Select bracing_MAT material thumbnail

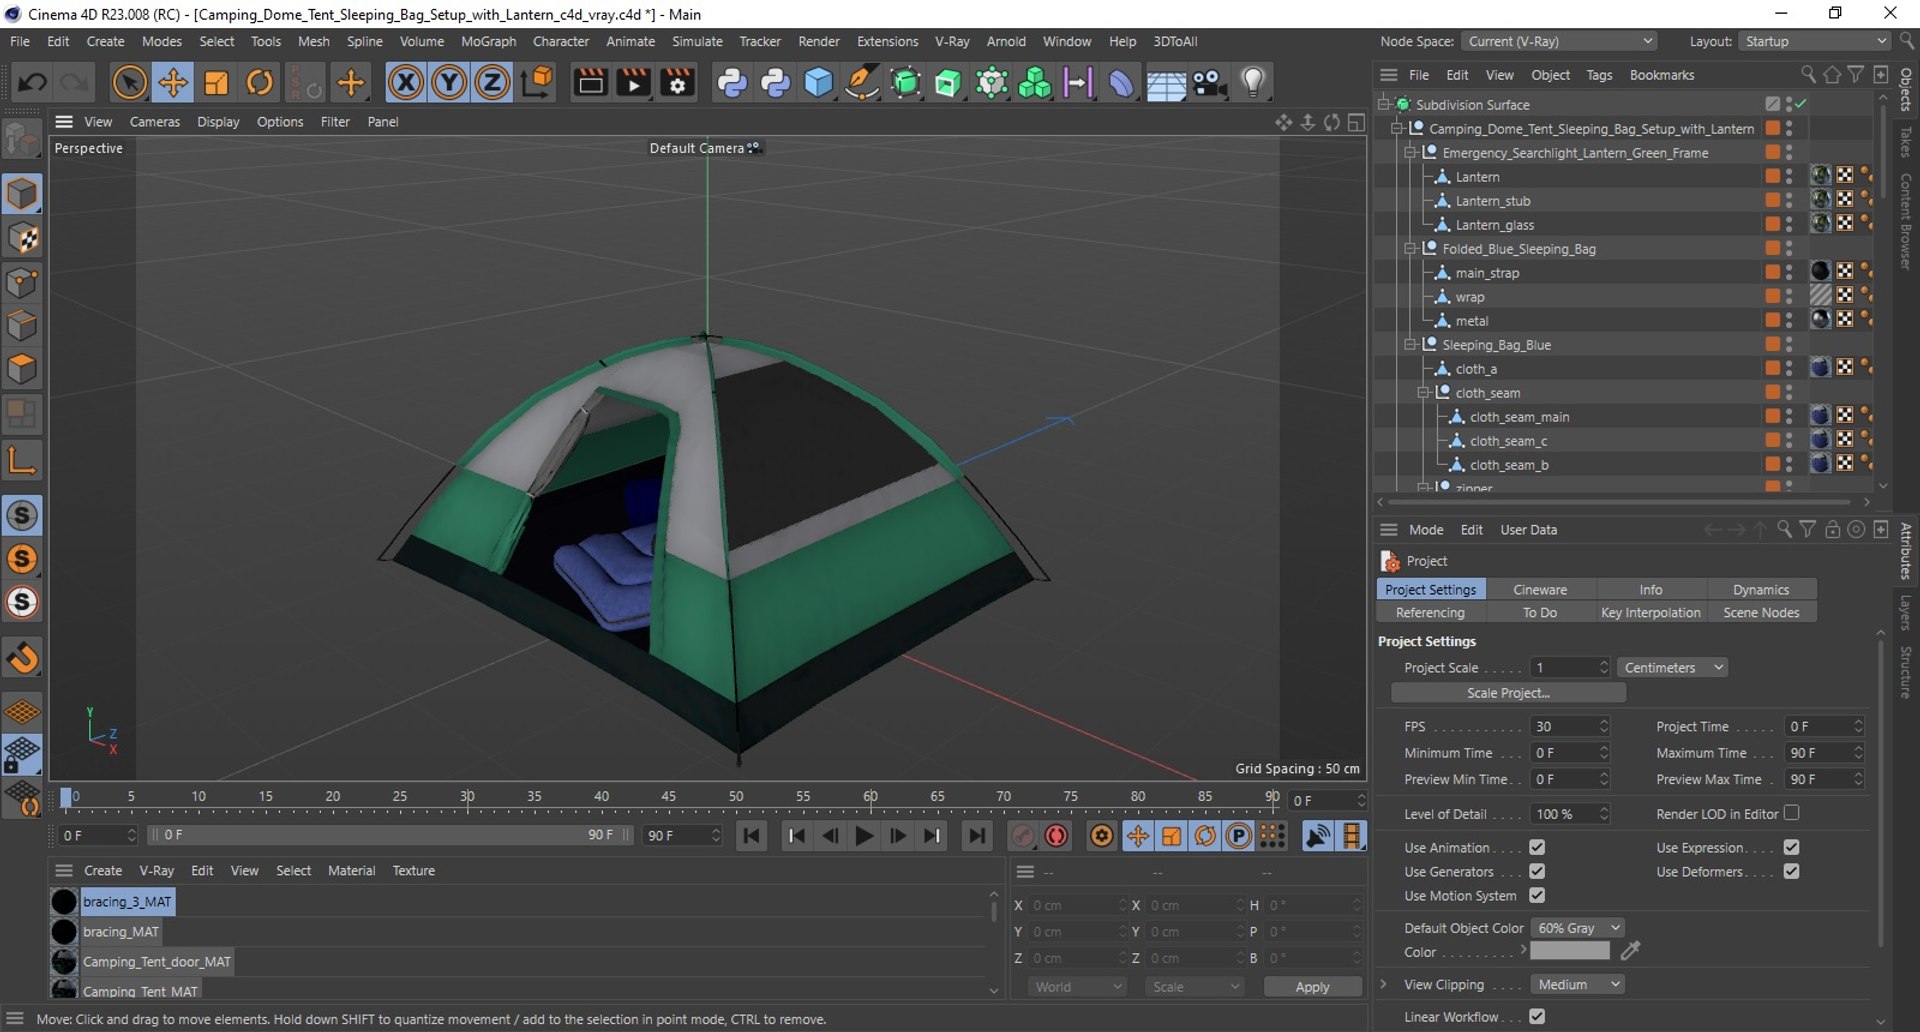tap(64, 932)
